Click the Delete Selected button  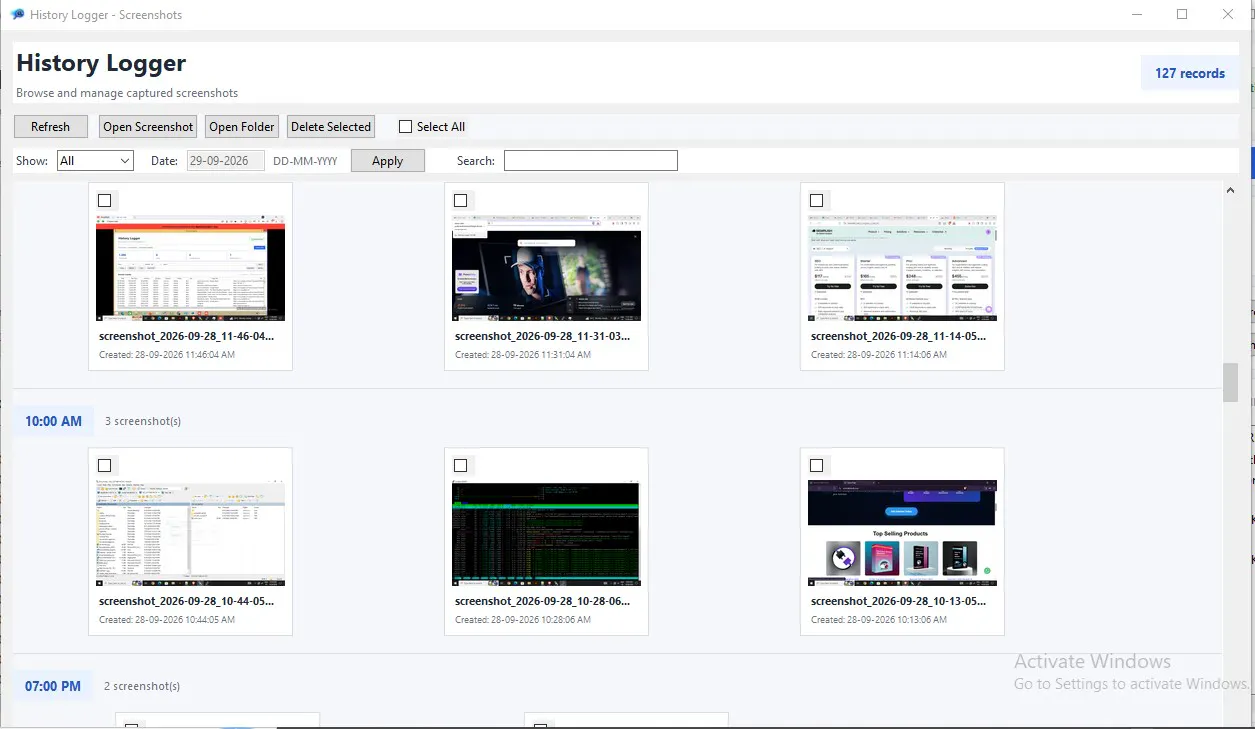[331, 127]
